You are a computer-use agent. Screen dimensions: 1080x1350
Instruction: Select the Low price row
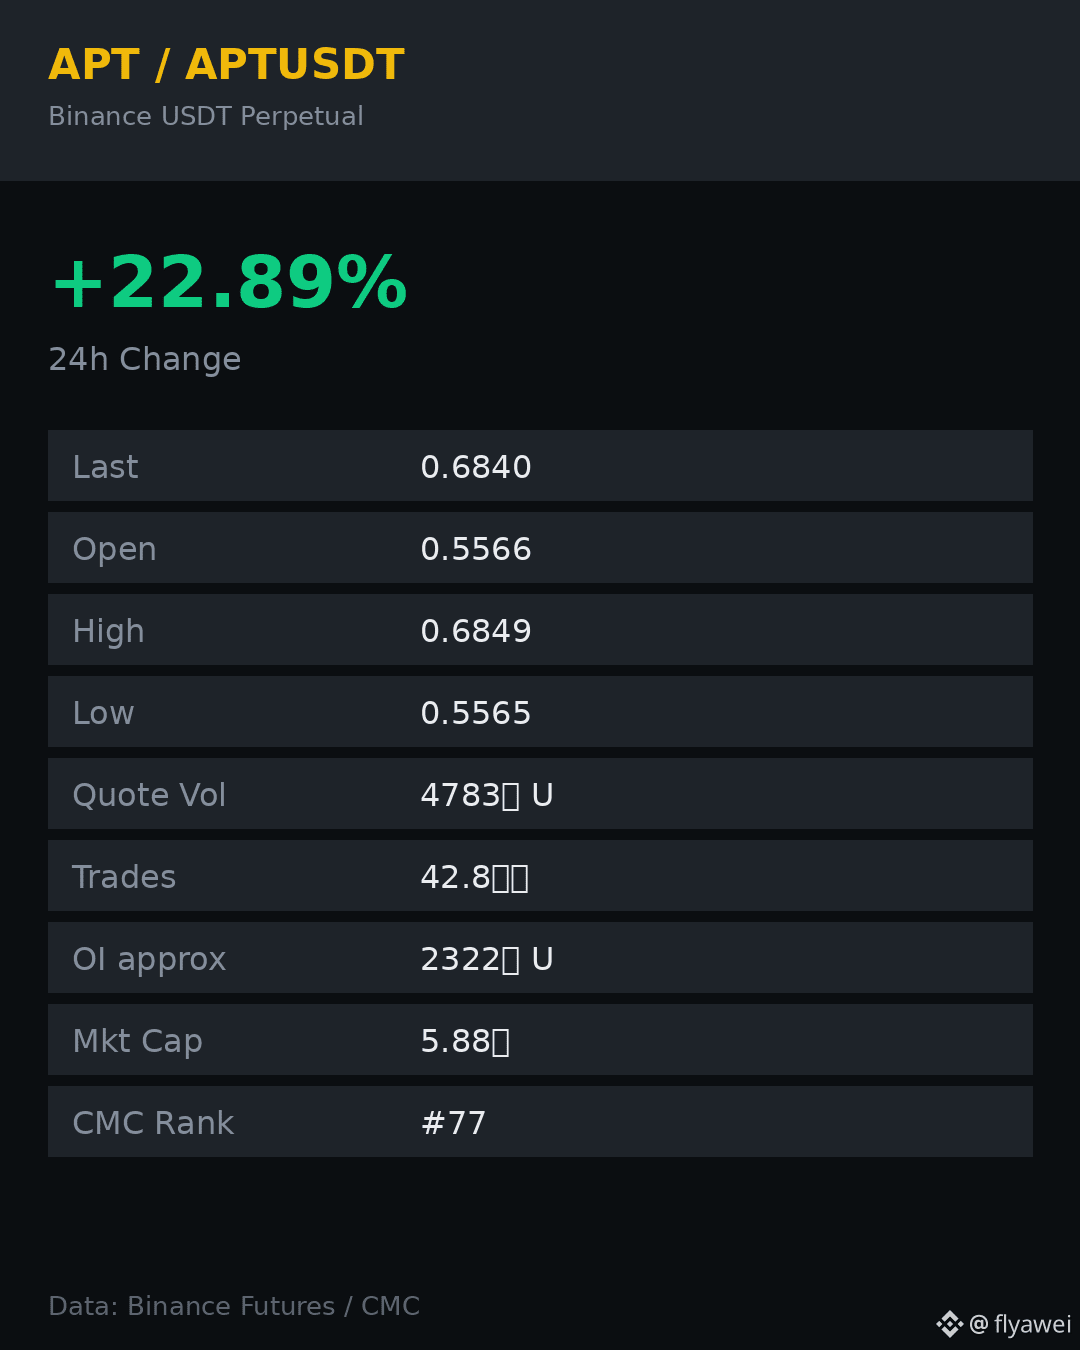(540, 712)
